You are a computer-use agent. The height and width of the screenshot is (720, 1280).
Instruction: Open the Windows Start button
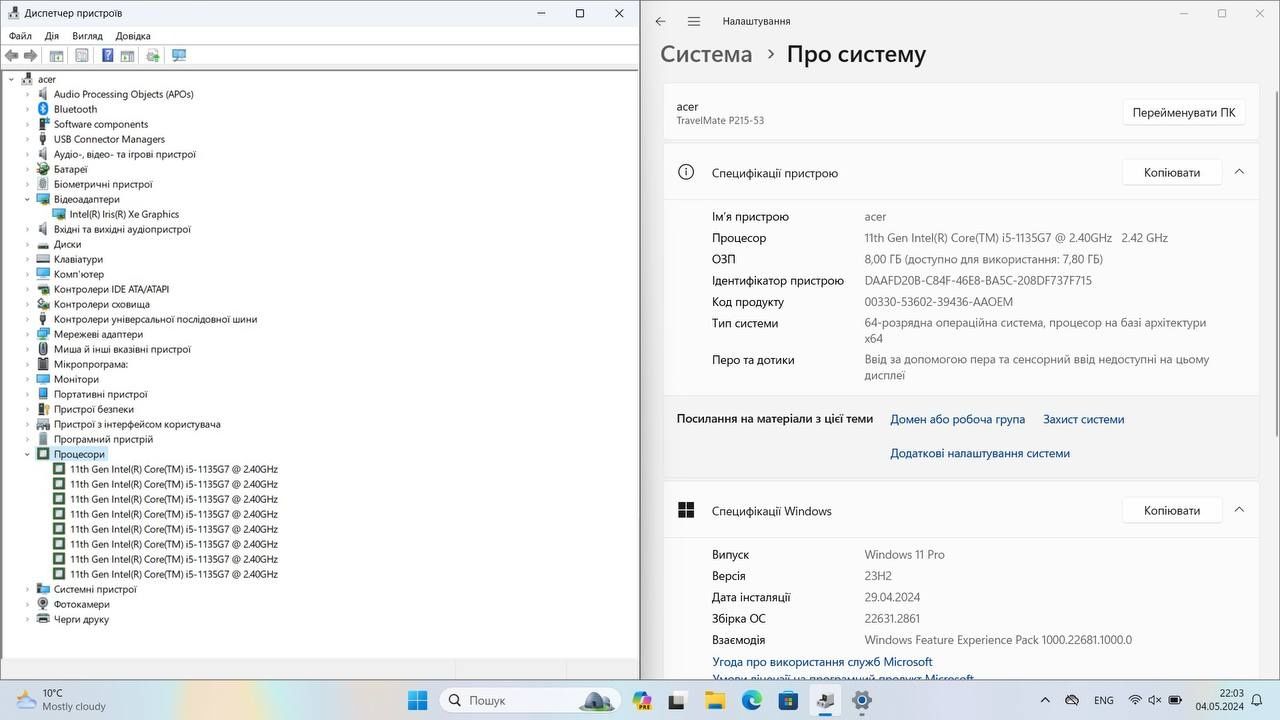(x=418, y=700)
